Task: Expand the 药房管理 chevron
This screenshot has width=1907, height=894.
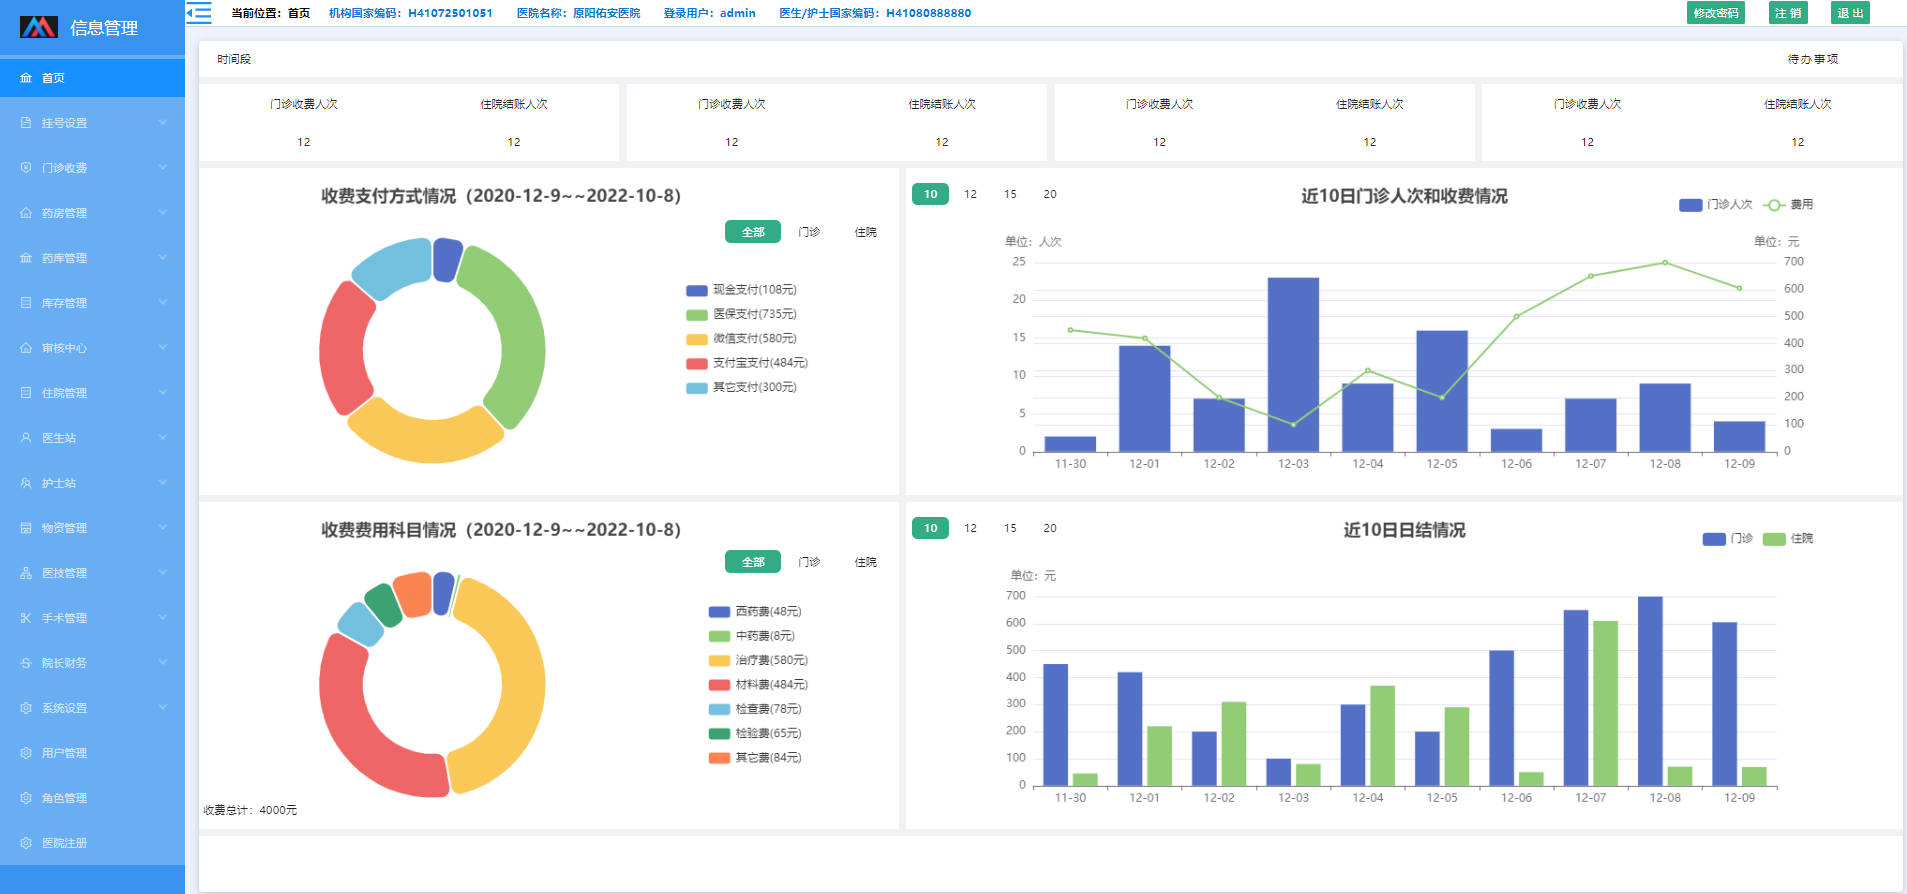Action: [x=163, y=213]
